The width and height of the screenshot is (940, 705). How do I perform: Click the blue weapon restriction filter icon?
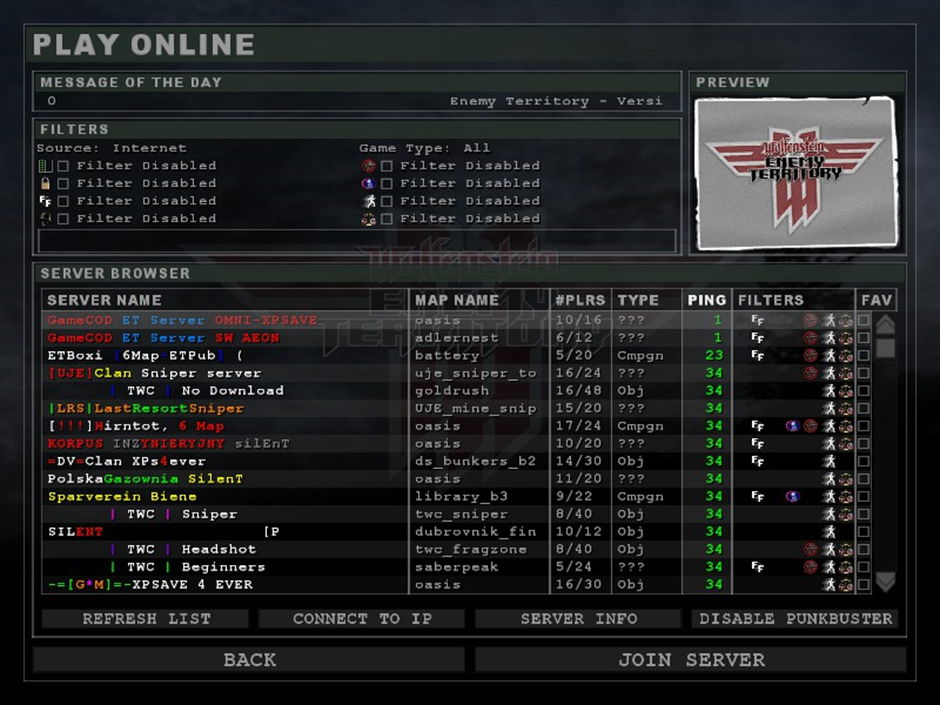pyautogui.click(x=368, y=184)
